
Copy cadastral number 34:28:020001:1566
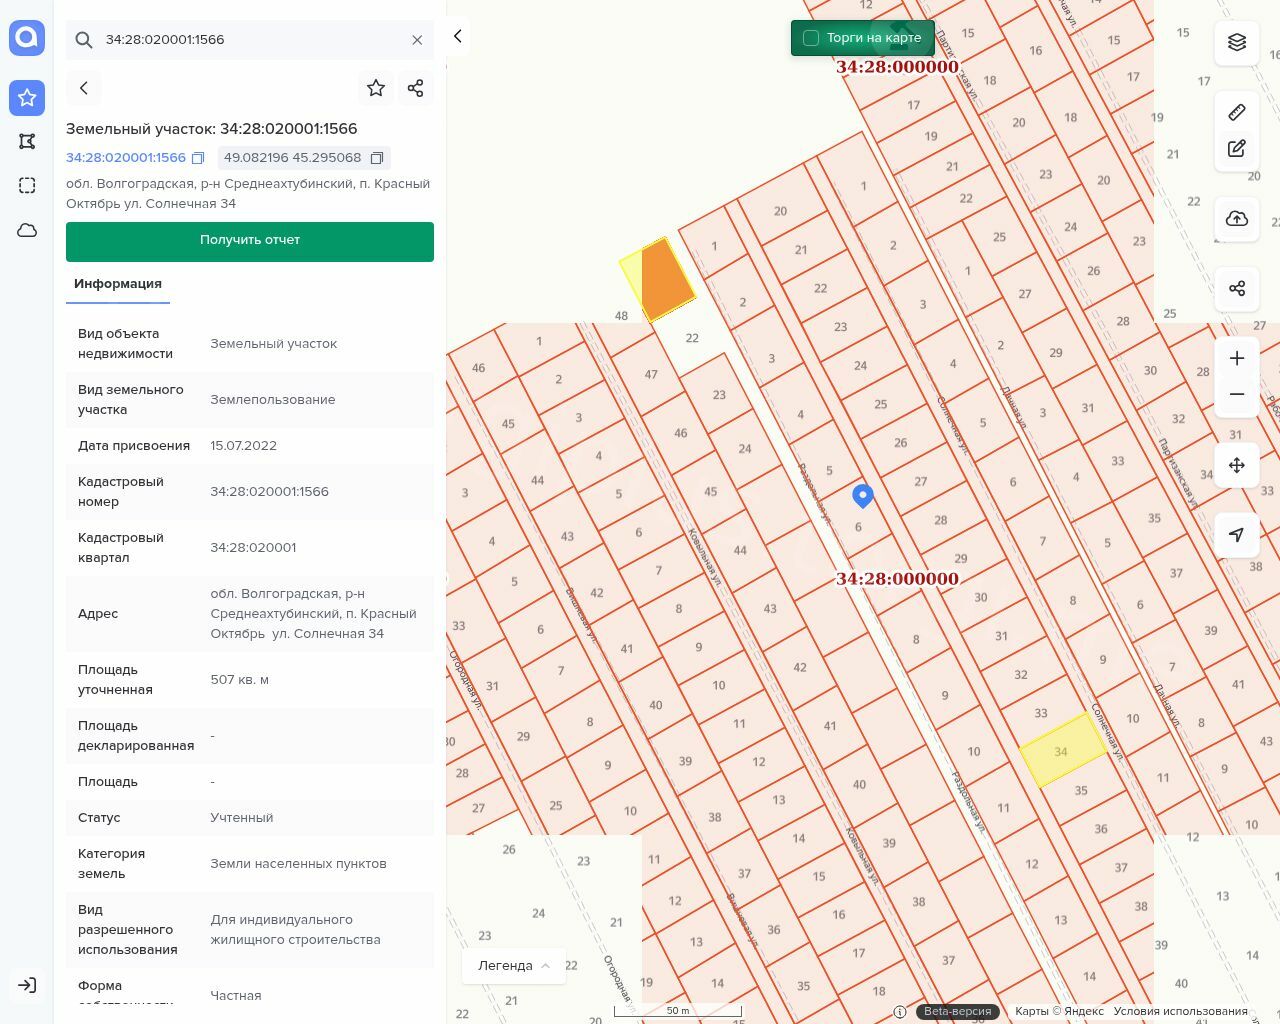(198, 158)
